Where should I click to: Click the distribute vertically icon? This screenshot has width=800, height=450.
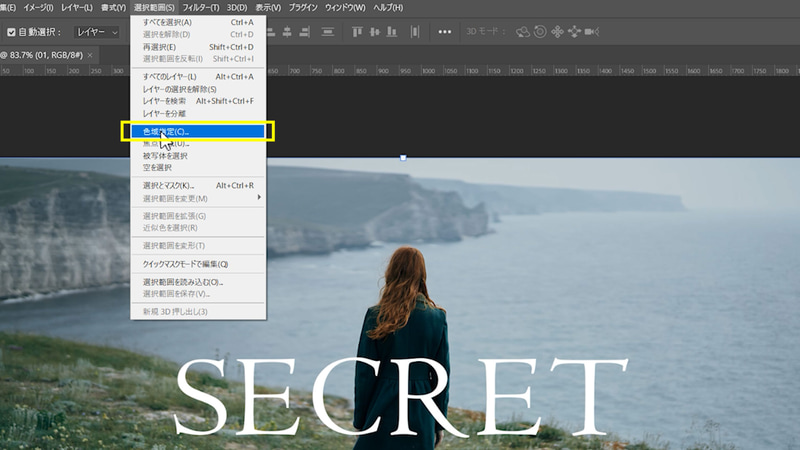pyautogui.click(x=328, y=32)
